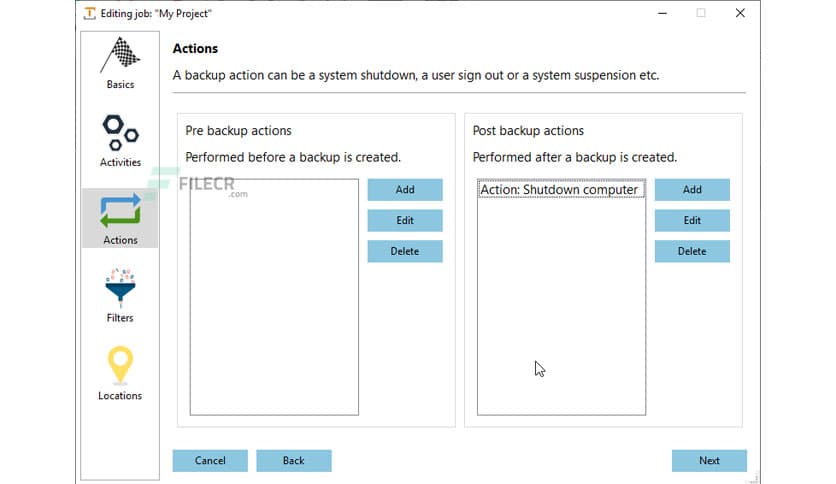Screen dimensions: 836x484
Task: Switch to the Basics section label
Action: (120, 85)
